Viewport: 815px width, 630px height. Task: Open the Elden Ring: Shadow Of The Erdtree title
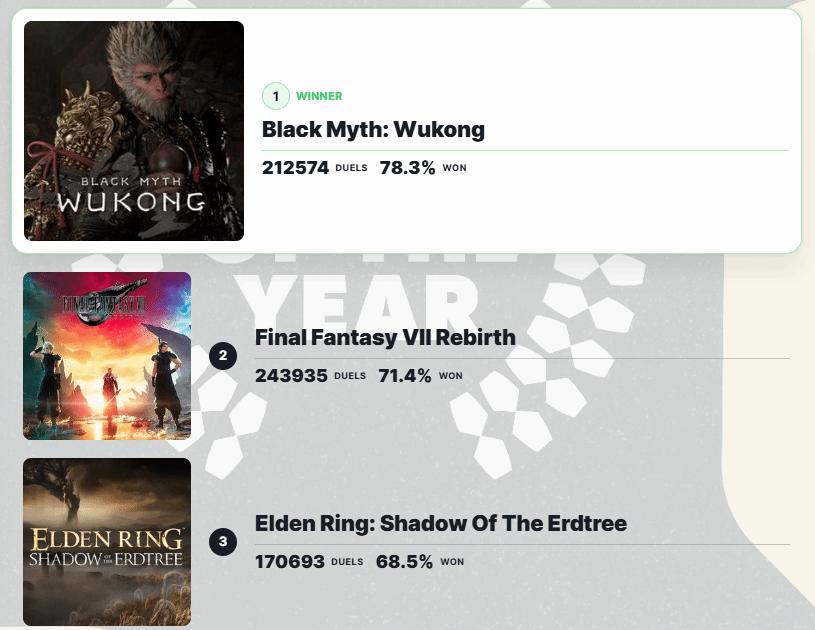coord(441,523)
